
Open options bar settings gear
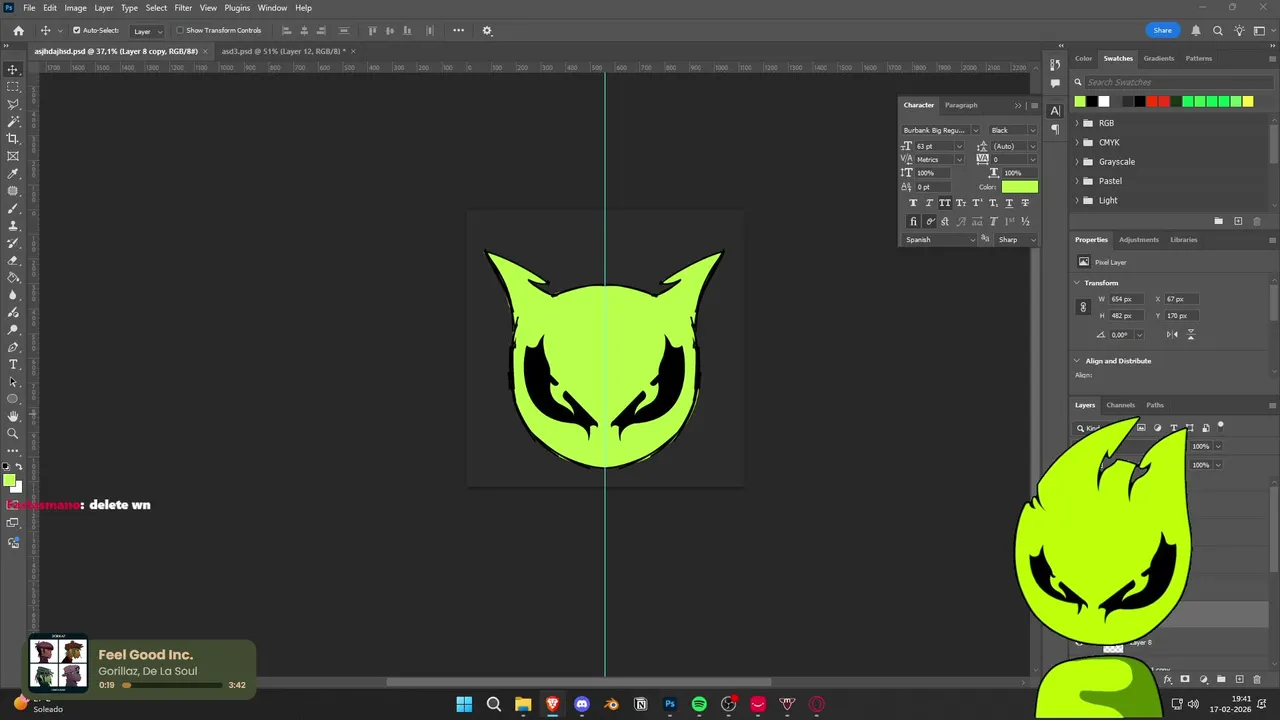click(487, 30)
